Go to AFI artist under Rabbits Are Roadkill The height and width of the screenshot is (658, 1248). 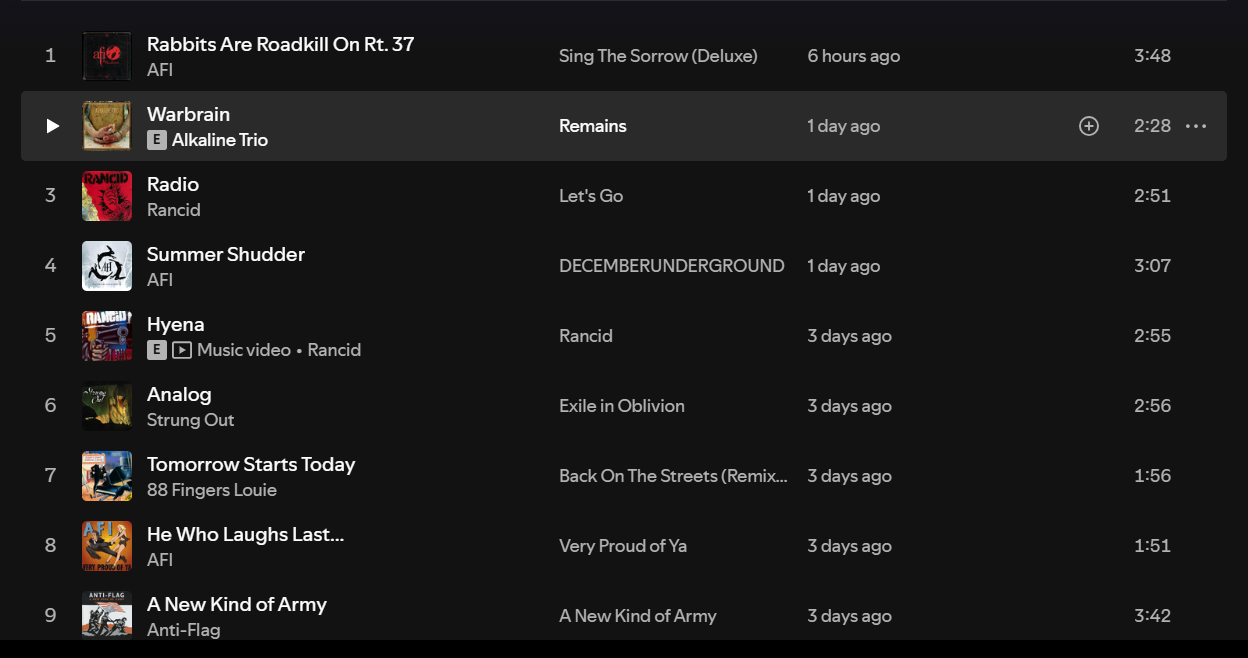[x=160, y=70]
